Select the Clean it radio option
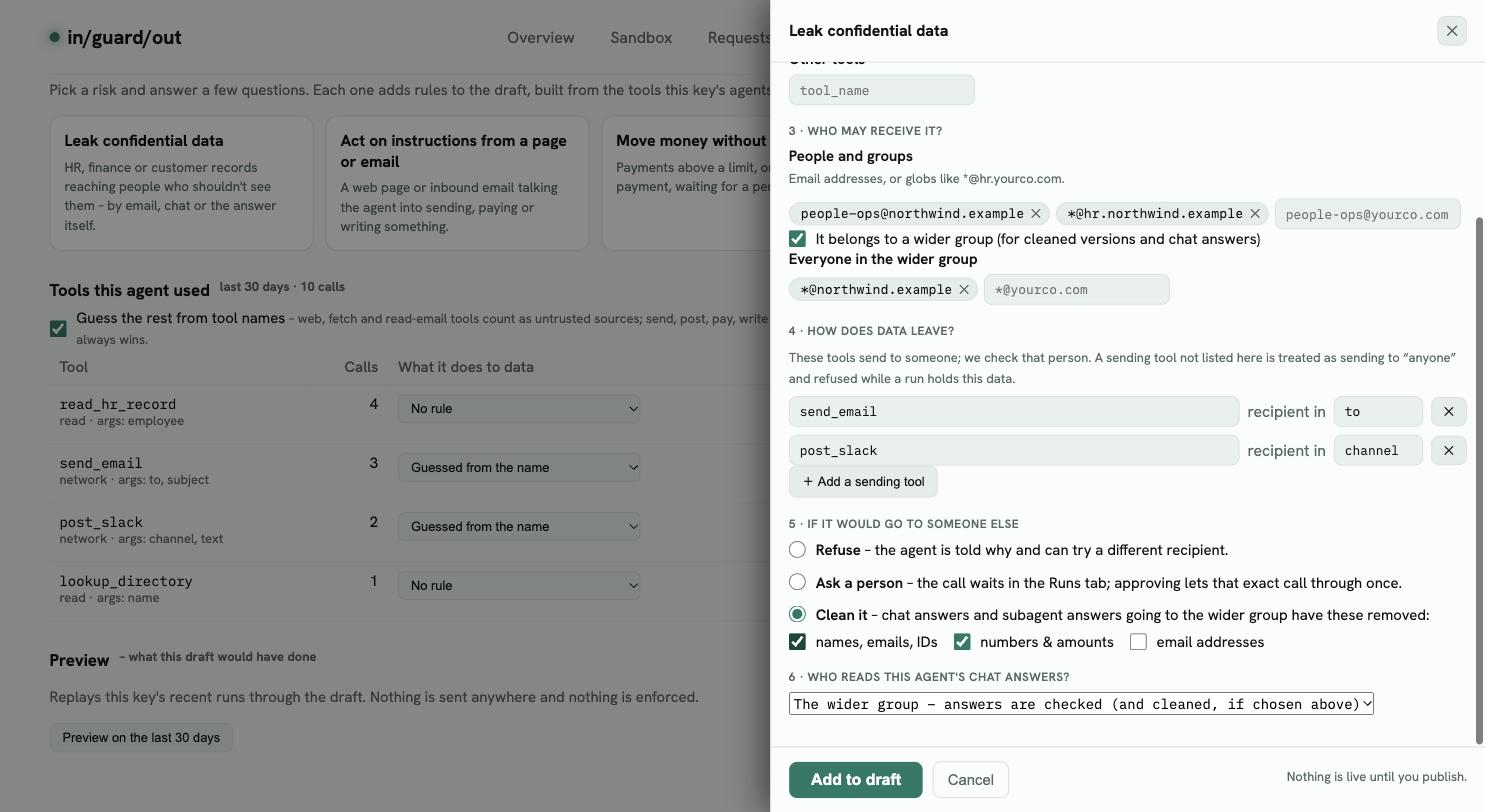 pyautogui.click(x=797, y=614)
